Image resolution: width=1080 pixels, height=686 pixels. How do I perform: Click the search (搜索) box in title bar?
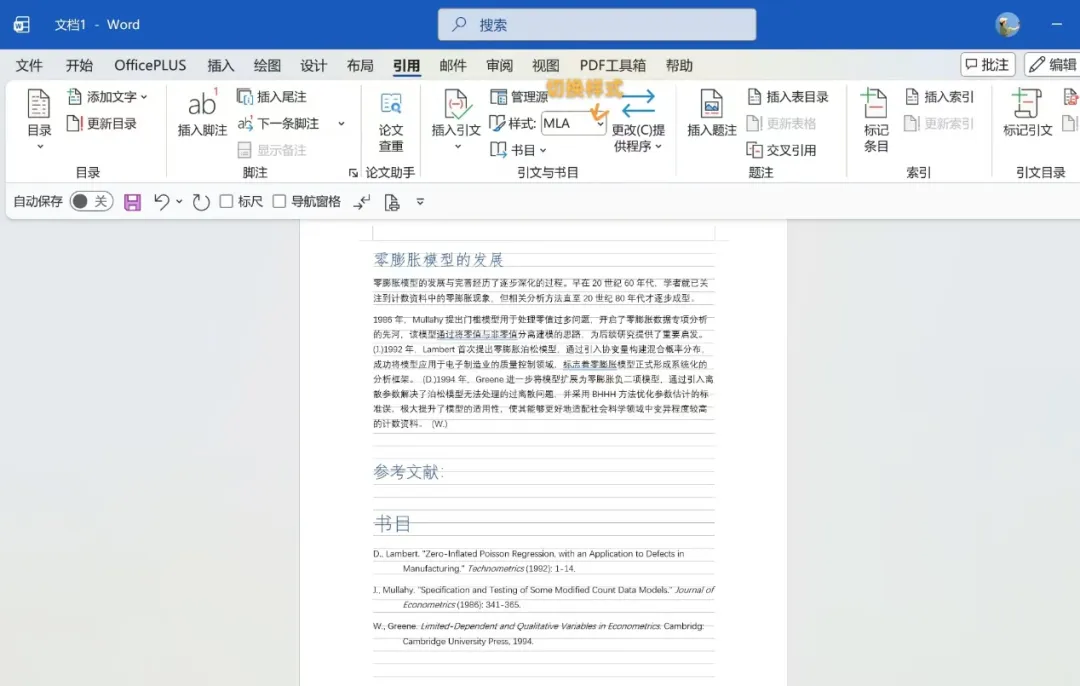pyautogui.click(x=596, y=25)
